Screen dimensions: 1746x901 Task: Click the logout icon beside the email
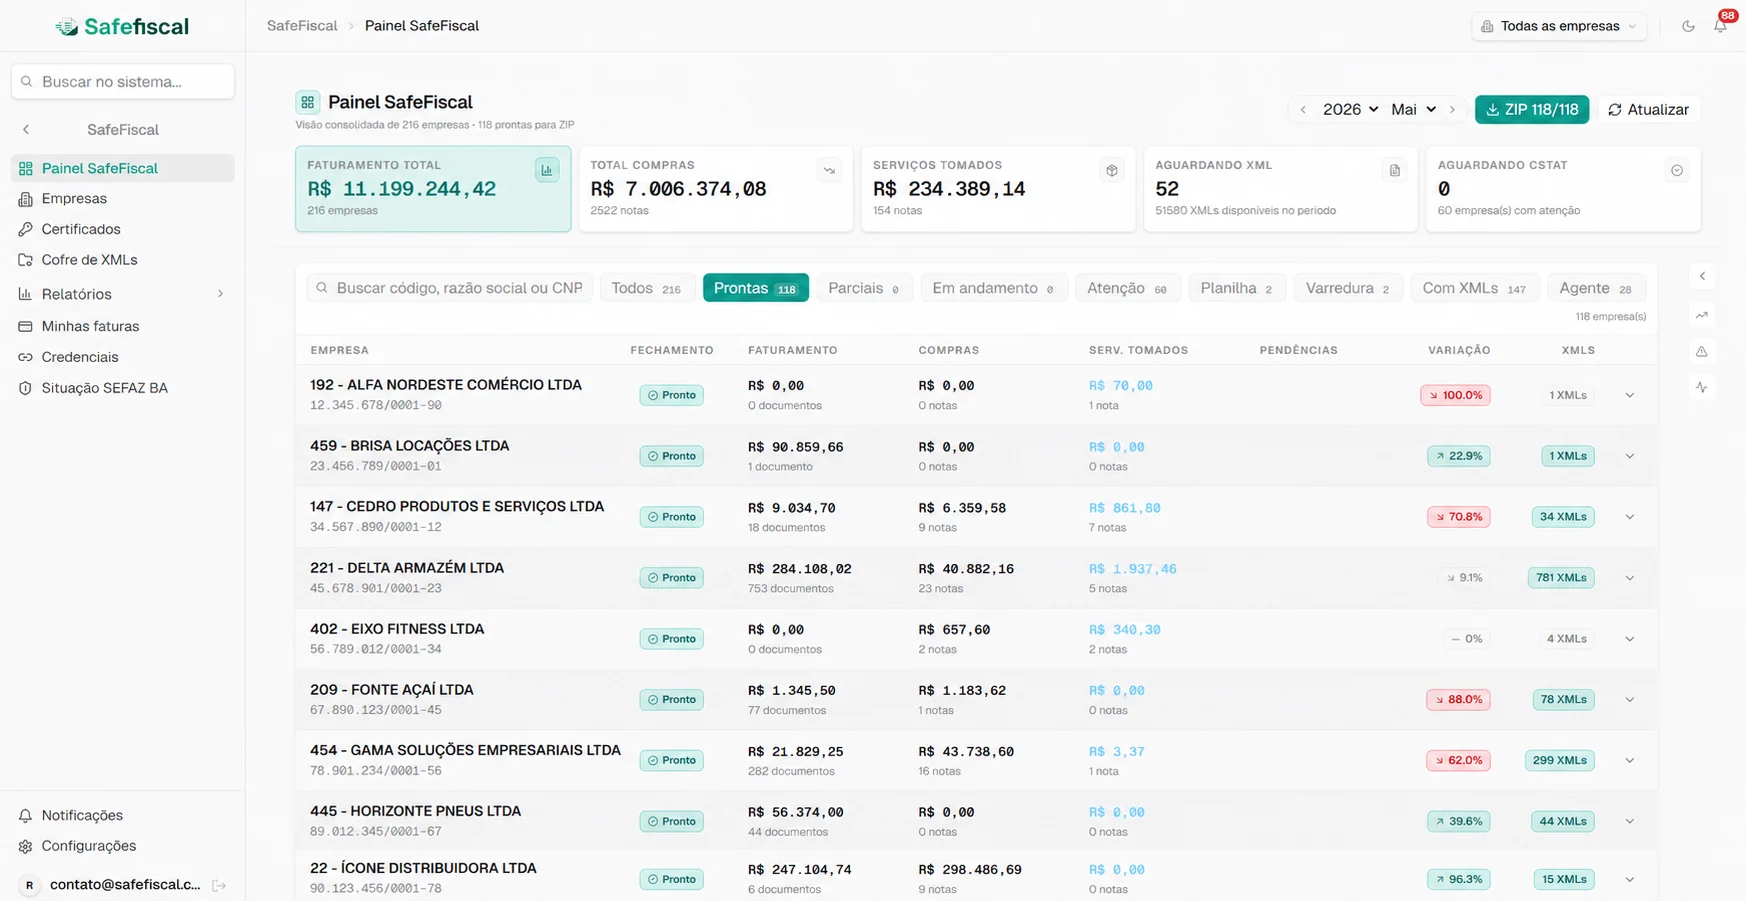(219, 885)
